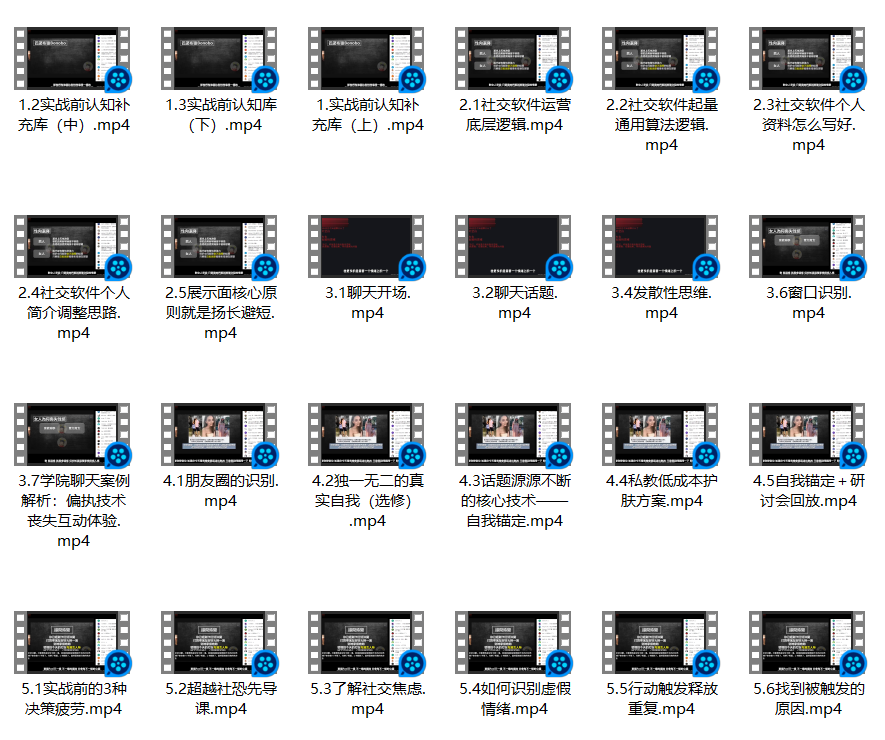Click the file name 4.5自我锚定＋研讨会回放.mp4
This screenshot has width=885, height=740.
pyautogui.click(x=808, y=491)
